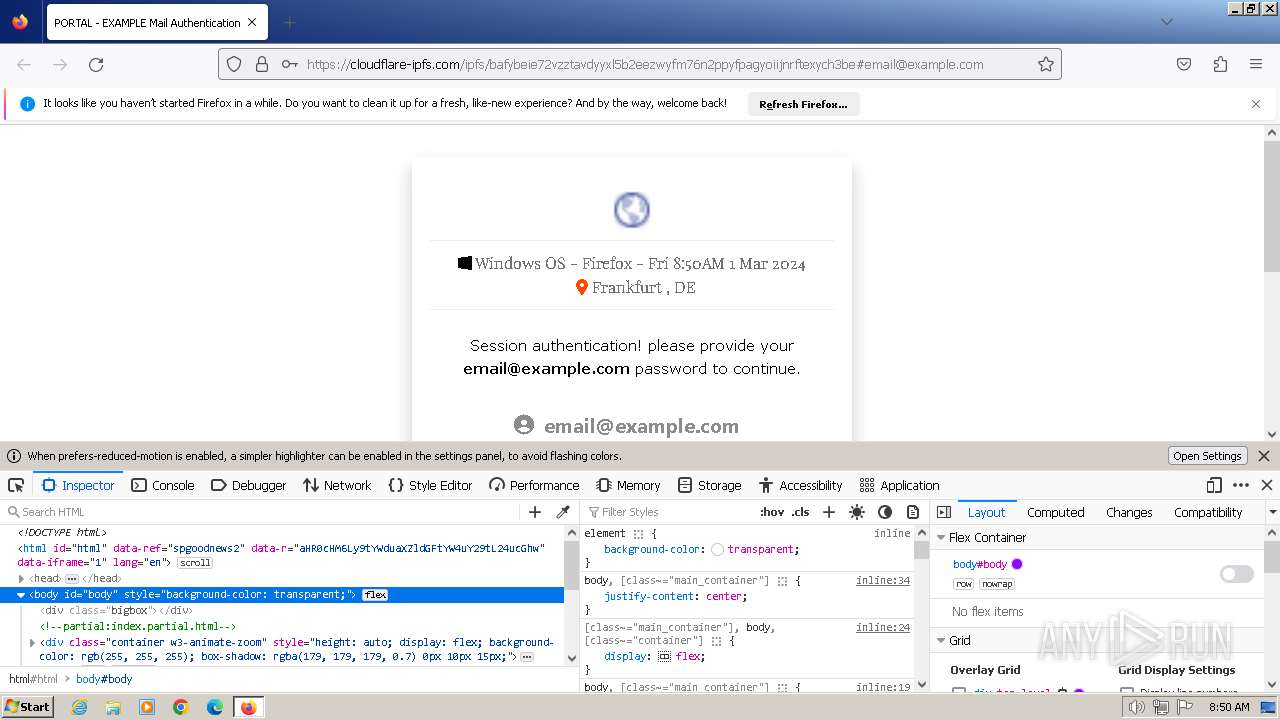Click the create new node plus icon
This screenshot has width=1280, height=720.
[x=535, y=512]
